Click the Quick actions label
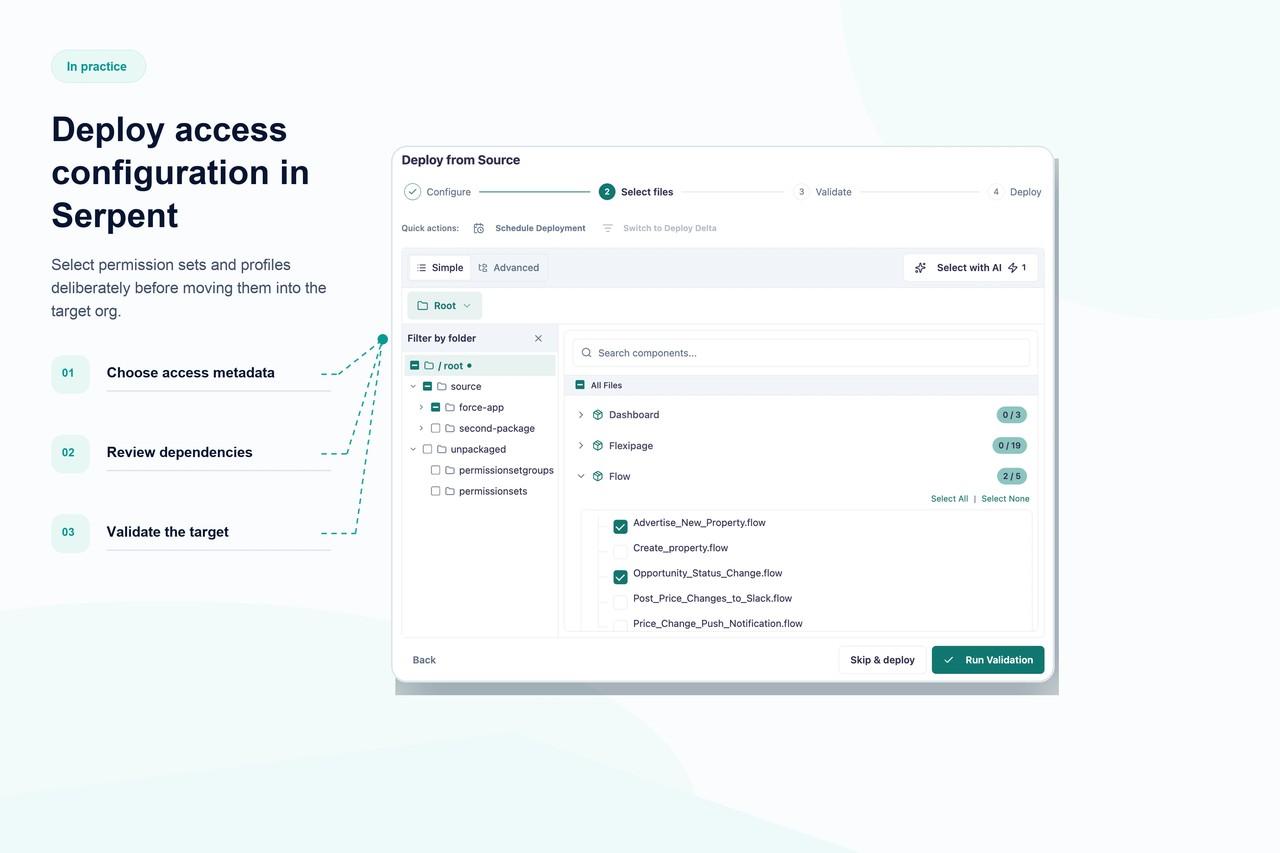1280x853 pixels. pos(430,228)
